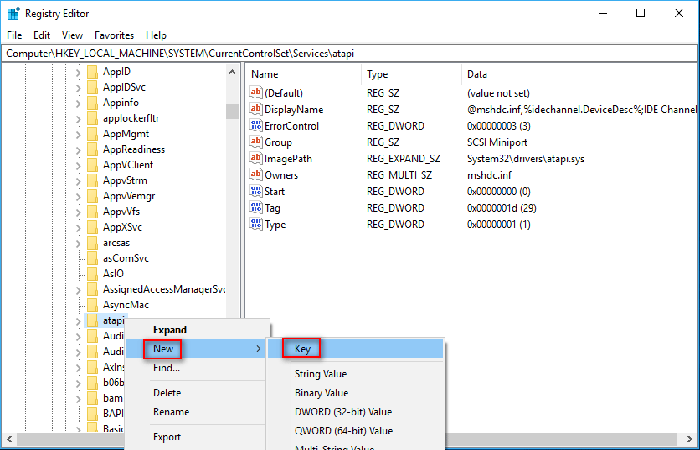Click the AsIO folder icon
This screenshot has width=700, height=450.
92,274
